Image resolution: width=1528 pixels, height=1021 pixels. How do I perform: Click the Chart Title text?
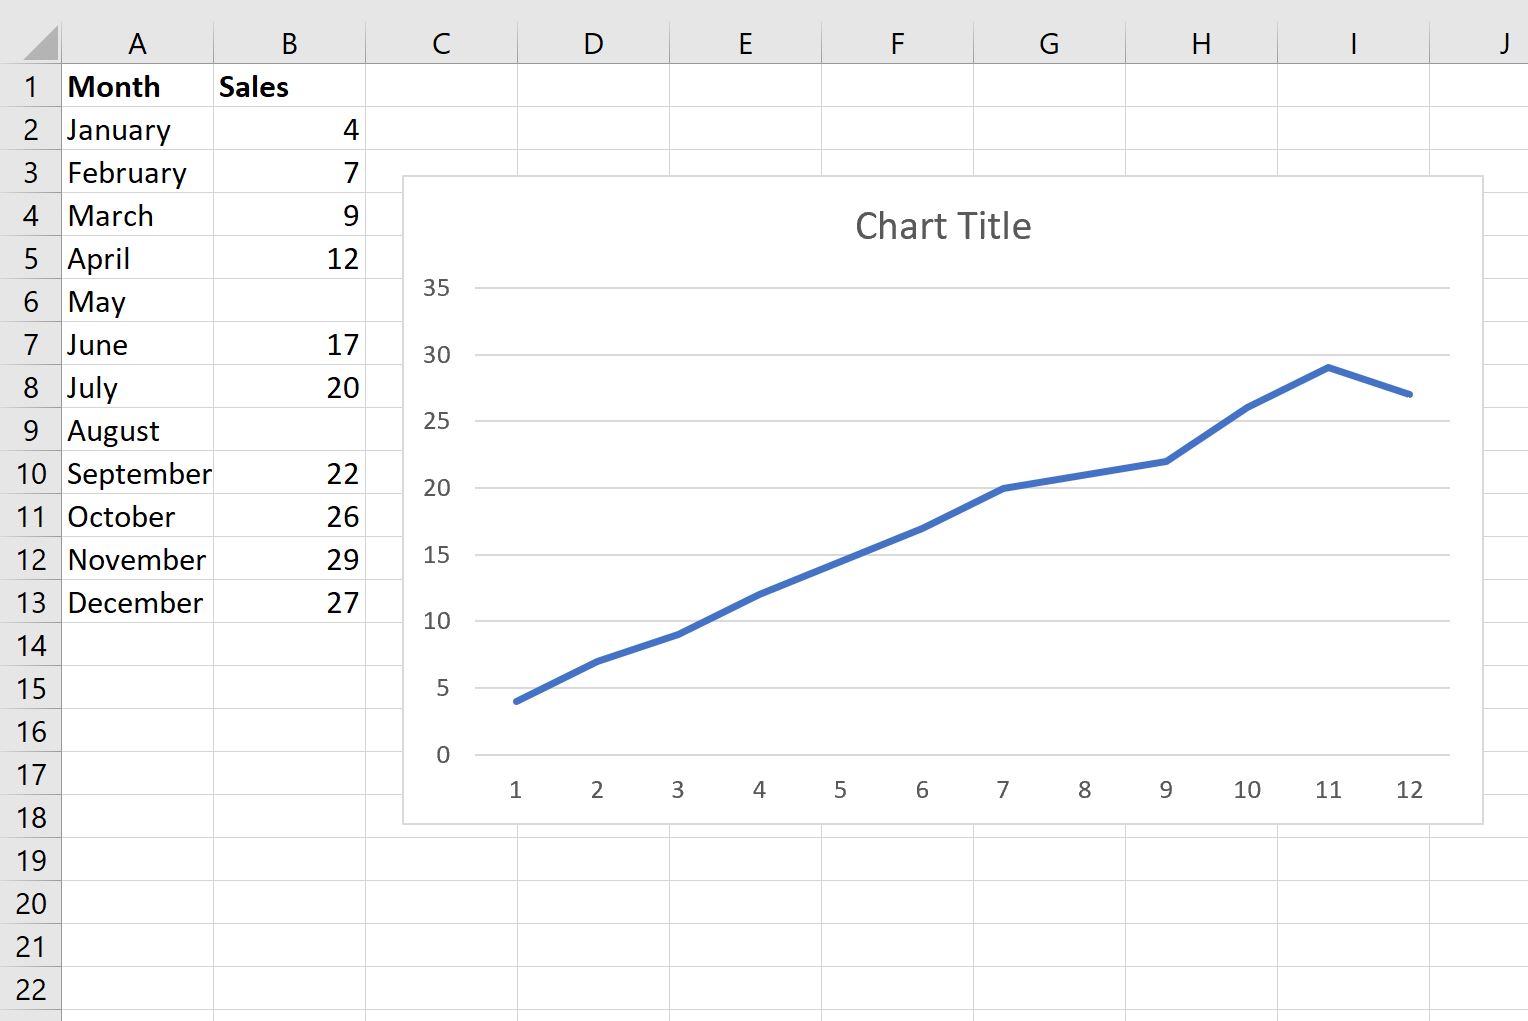pyautogui.click(x=942, y=225)
